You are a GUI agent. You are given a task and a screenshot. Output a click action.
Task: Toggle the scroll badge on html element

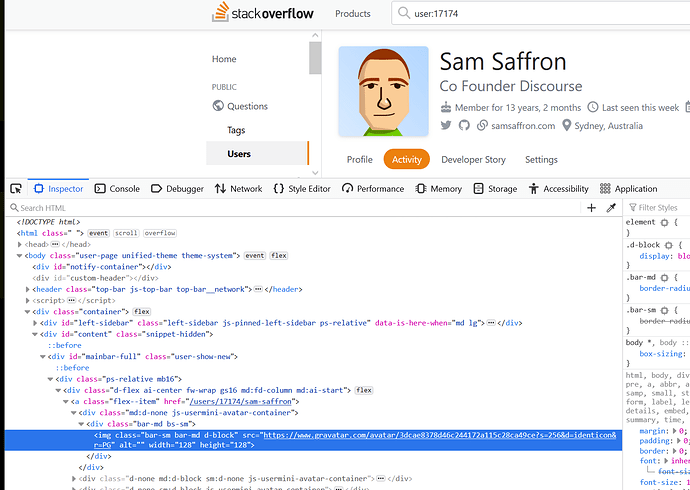click(x=126, y=233)
